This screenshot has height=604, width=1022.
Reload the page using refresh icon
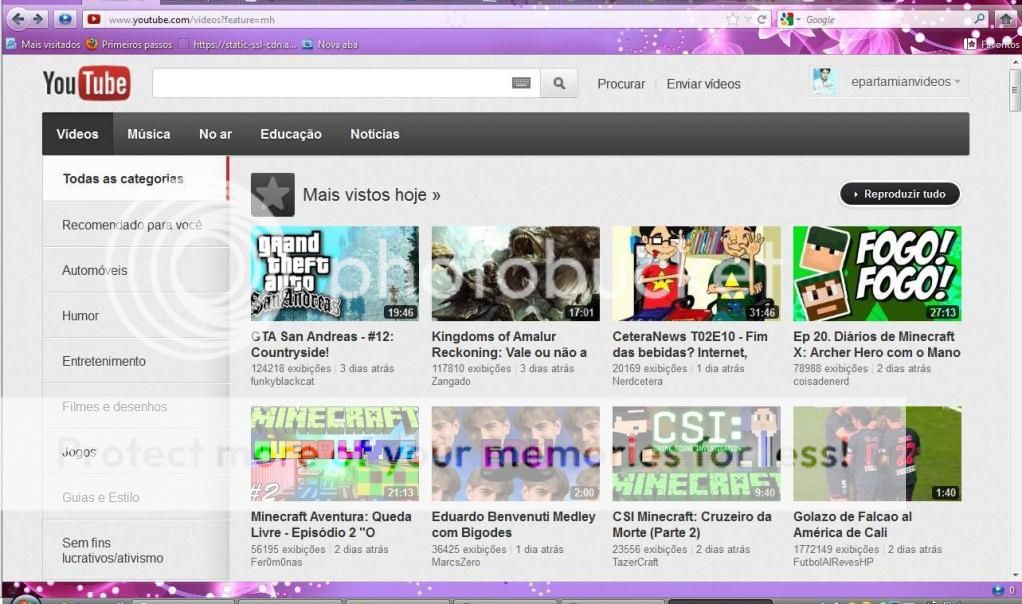click(762, 19)
